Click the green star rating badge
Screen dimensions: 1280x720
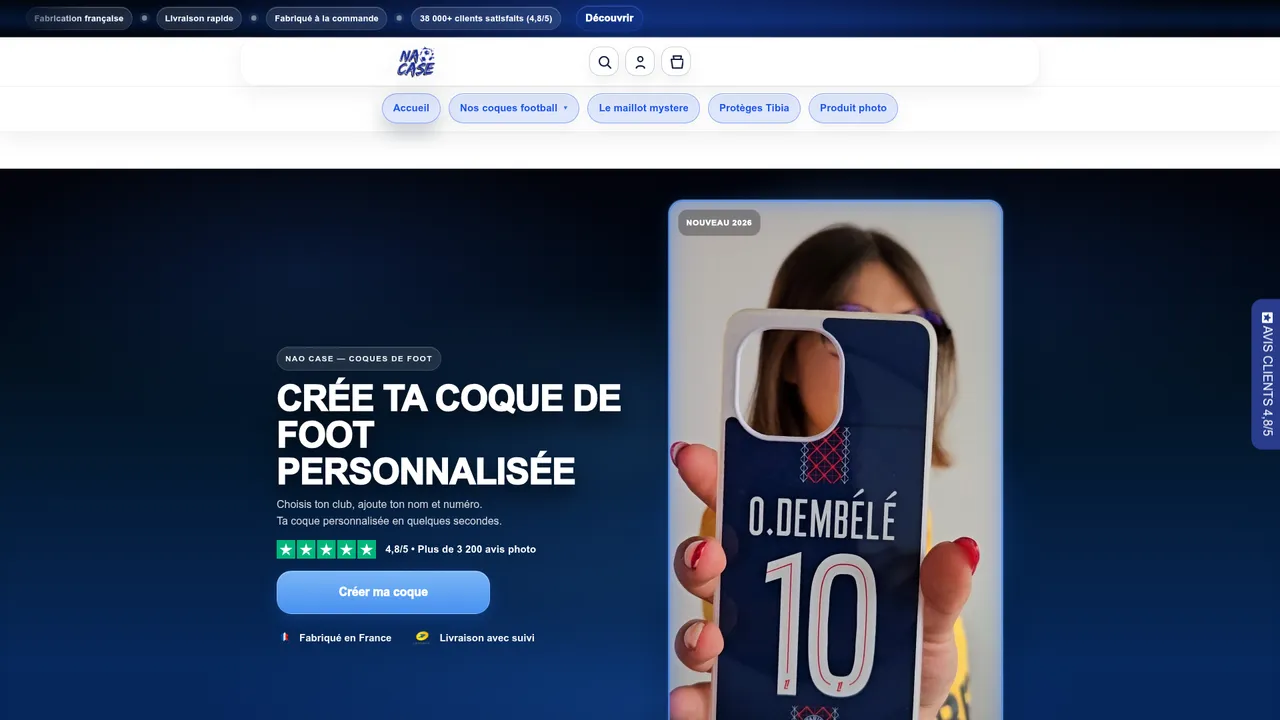(x=326, y=549)
